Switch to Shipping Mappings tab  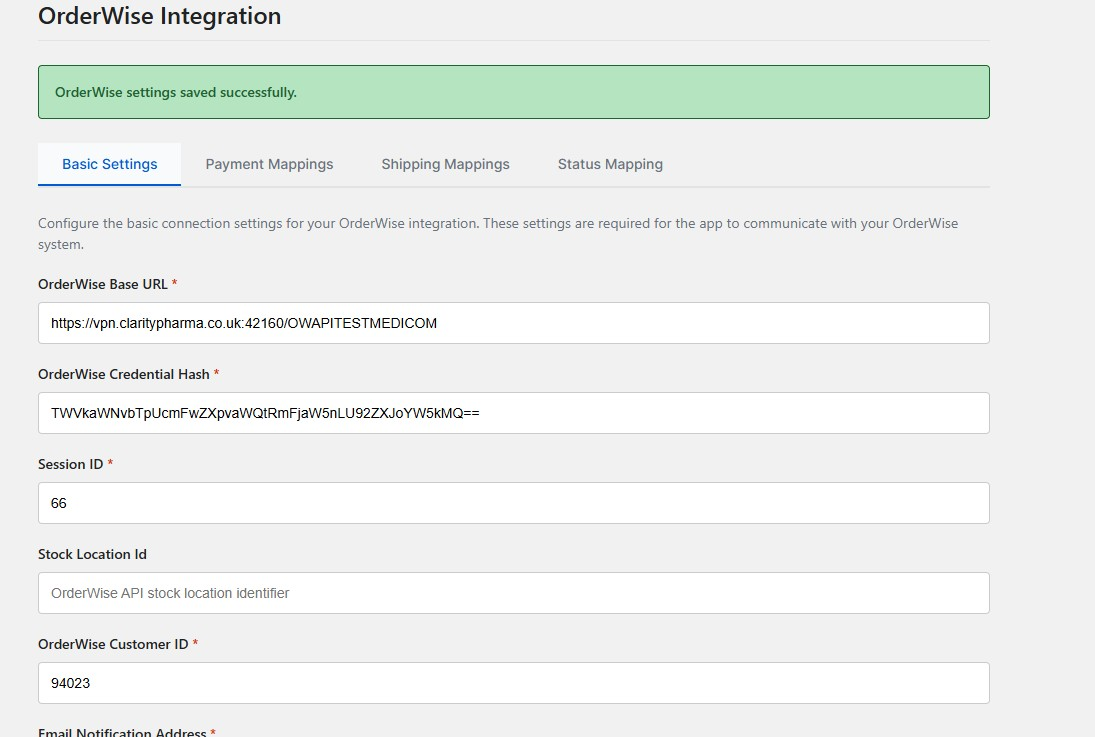click(446, 164)
